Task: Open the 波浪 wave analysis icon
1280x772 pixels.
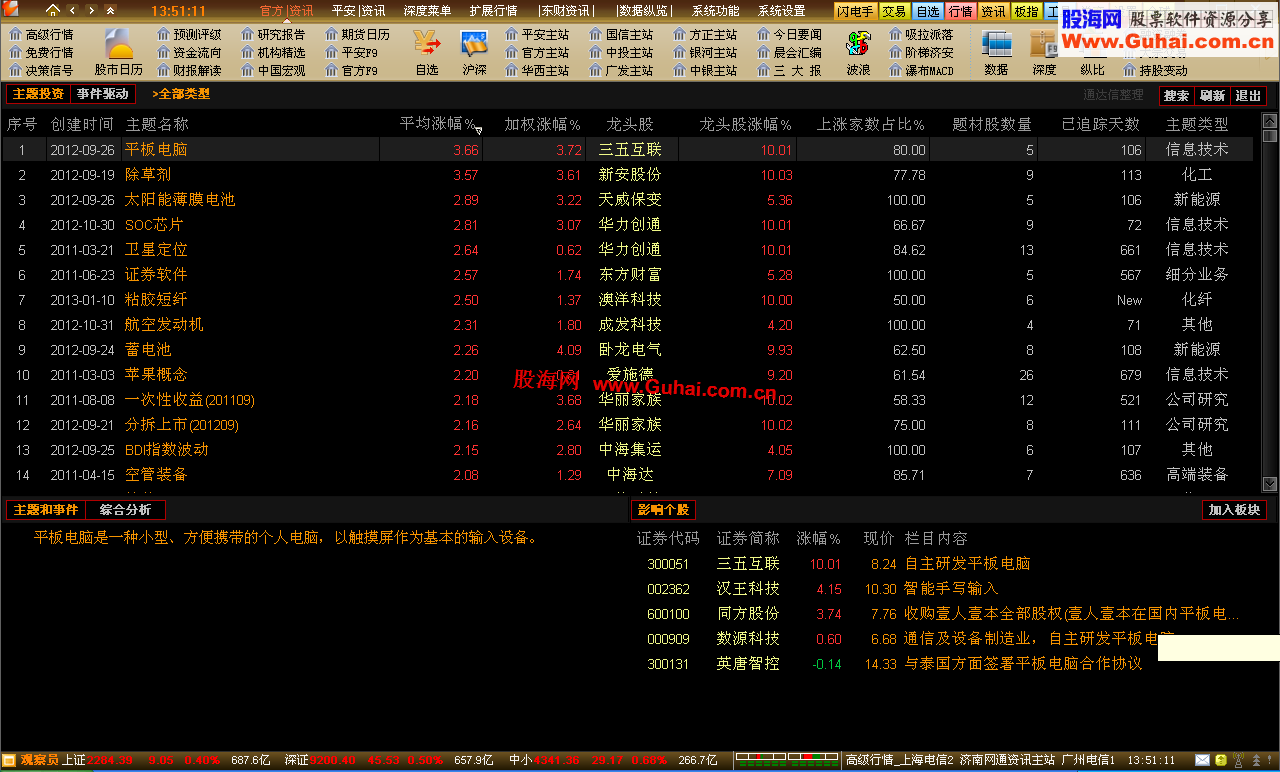Action: pyautogui.click(x=858, y=52)
